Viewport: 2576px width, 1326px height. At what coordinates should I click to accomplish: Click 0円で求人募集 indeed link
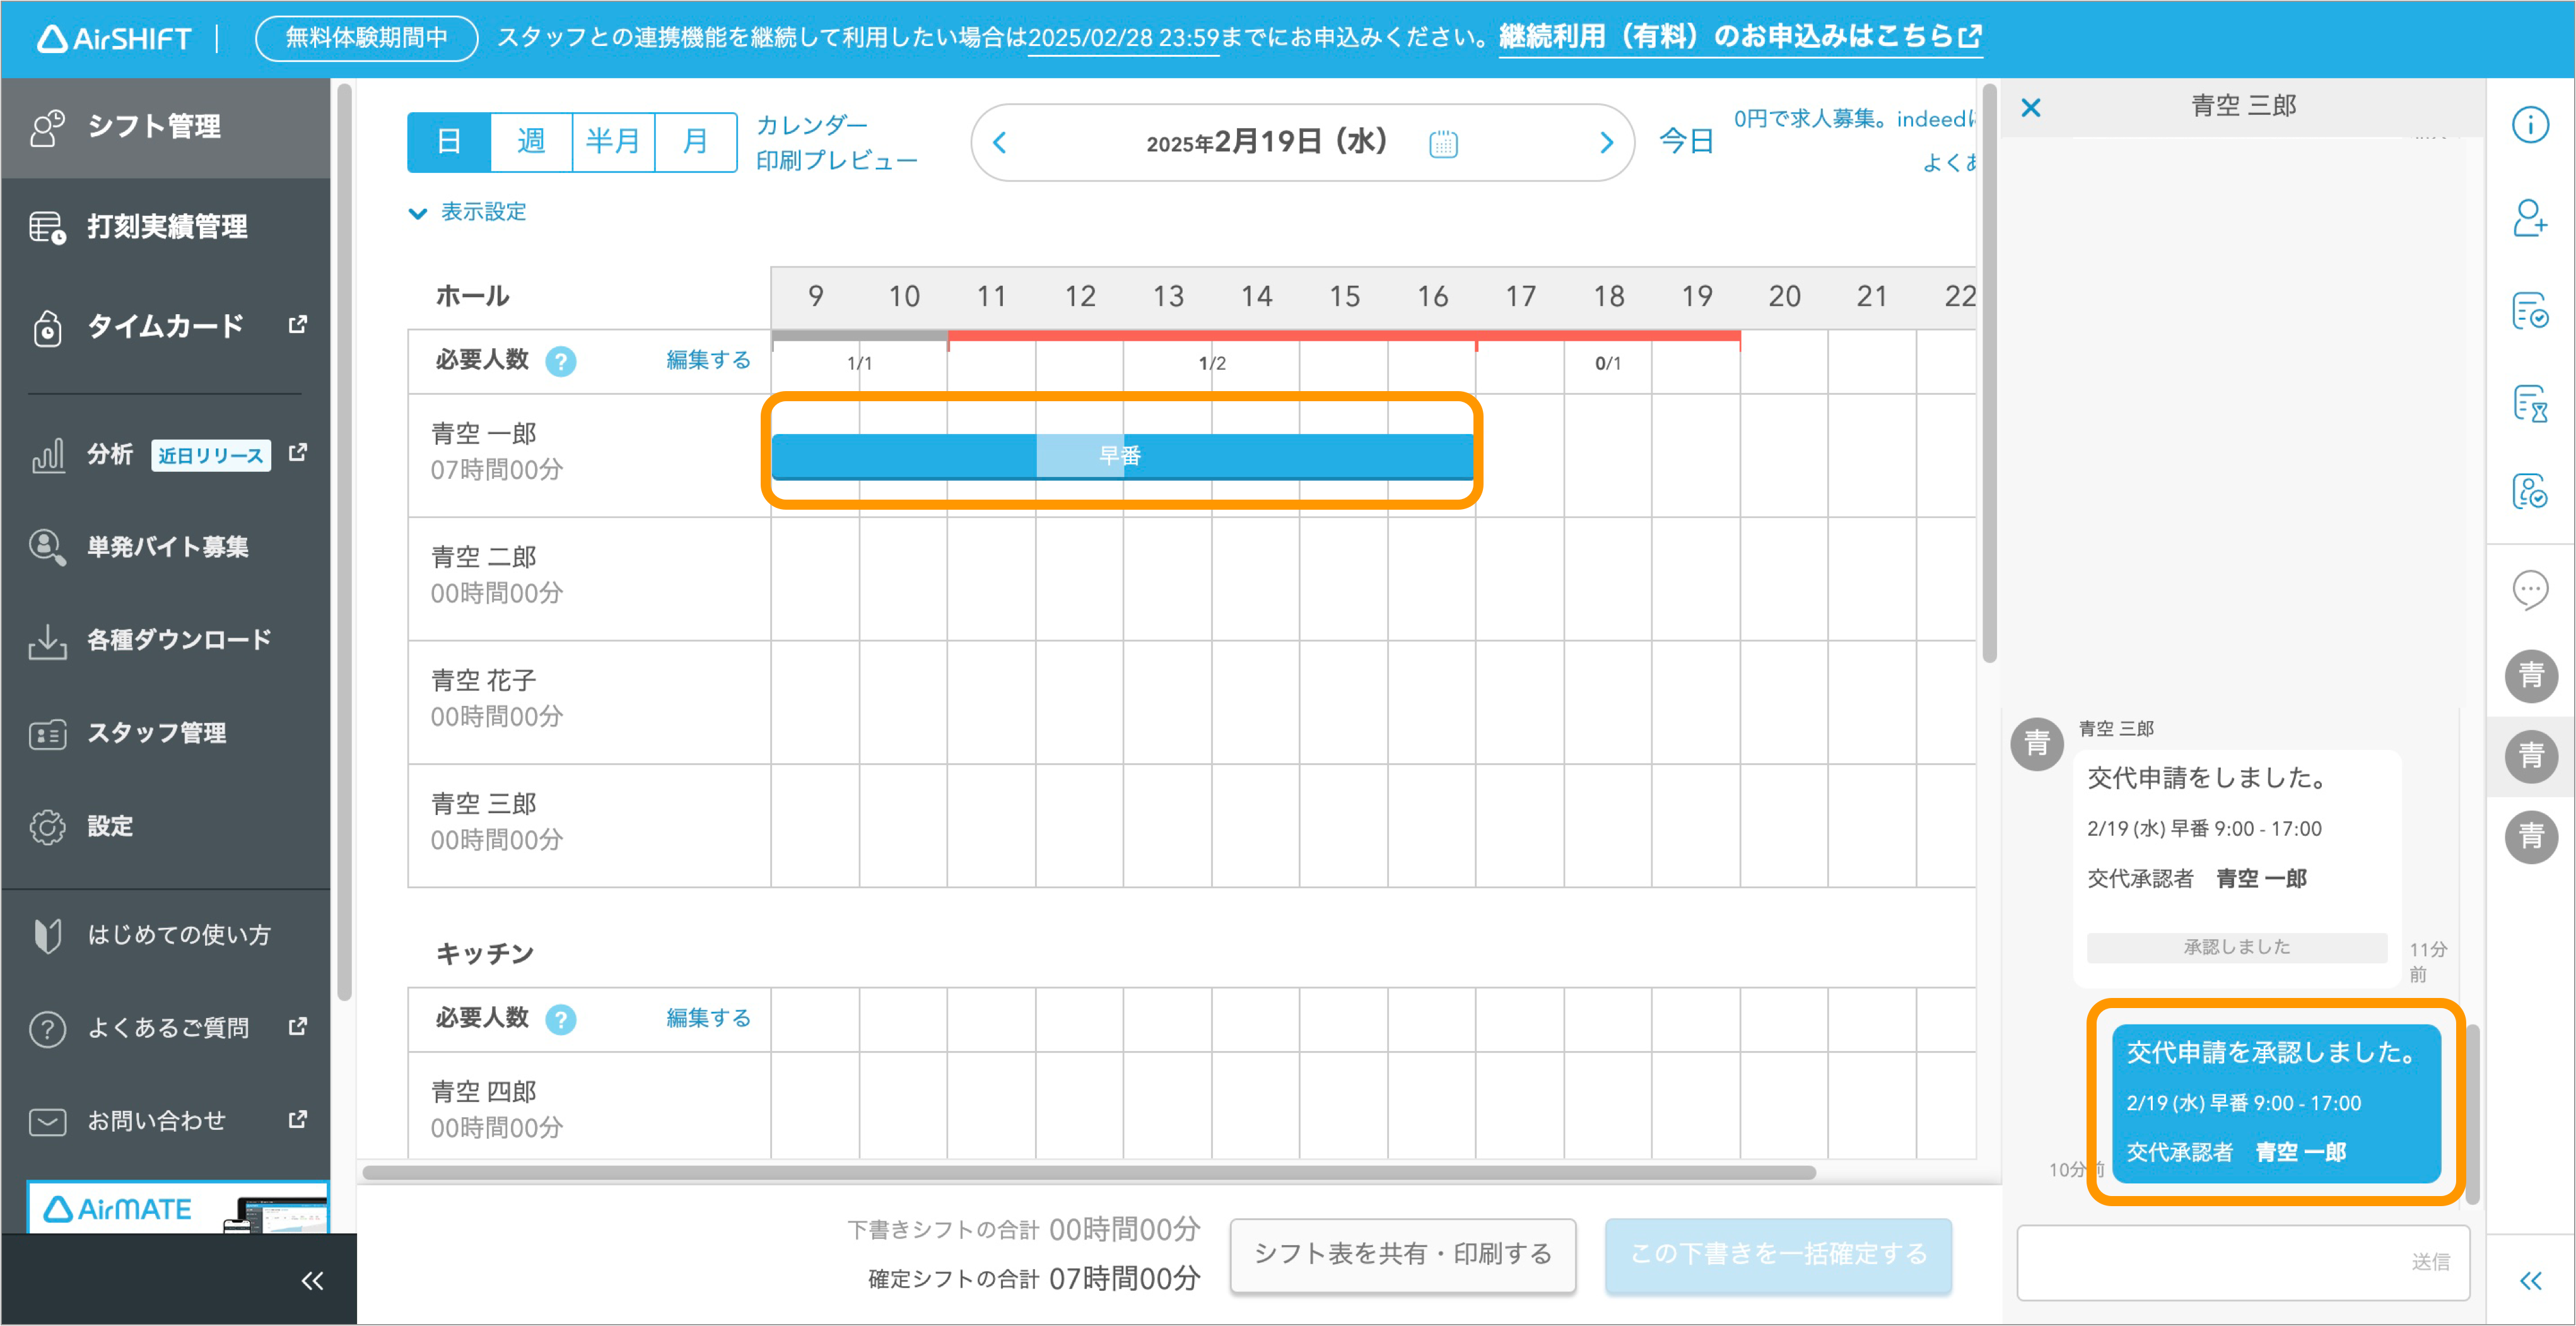coord(1855,119)
